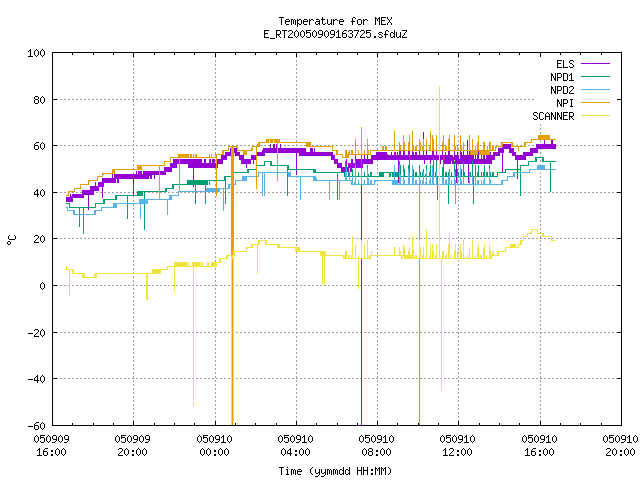640x480 pixels.
Task: Click the x-axis label 050909 16:00
Action: point(51,446)
